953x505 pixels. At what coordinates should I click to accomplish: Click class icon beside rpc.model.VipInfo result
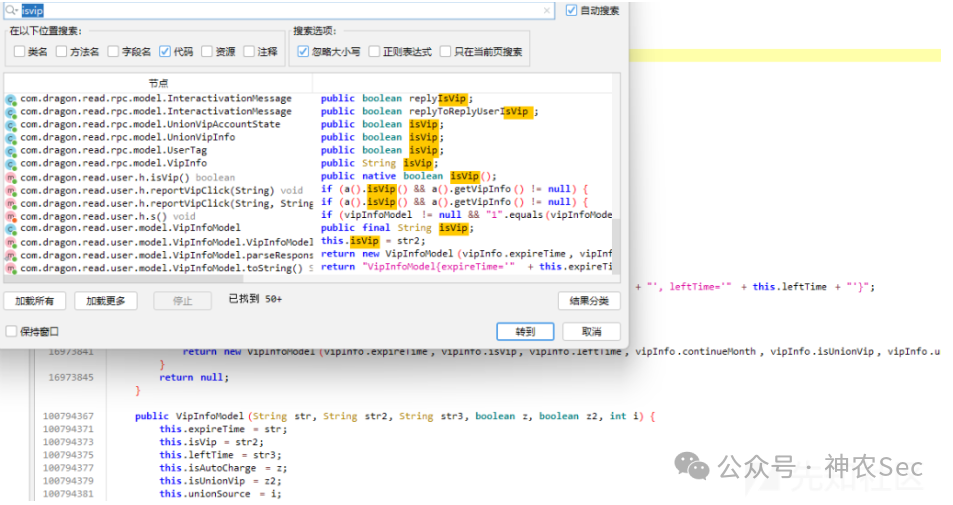tap(10, 165)
